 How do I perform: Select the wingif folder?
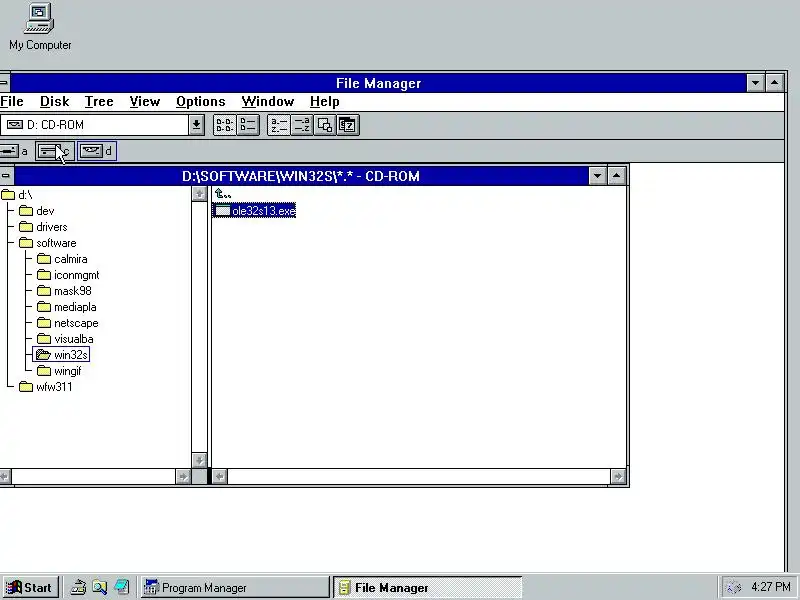tap(59, 371)
